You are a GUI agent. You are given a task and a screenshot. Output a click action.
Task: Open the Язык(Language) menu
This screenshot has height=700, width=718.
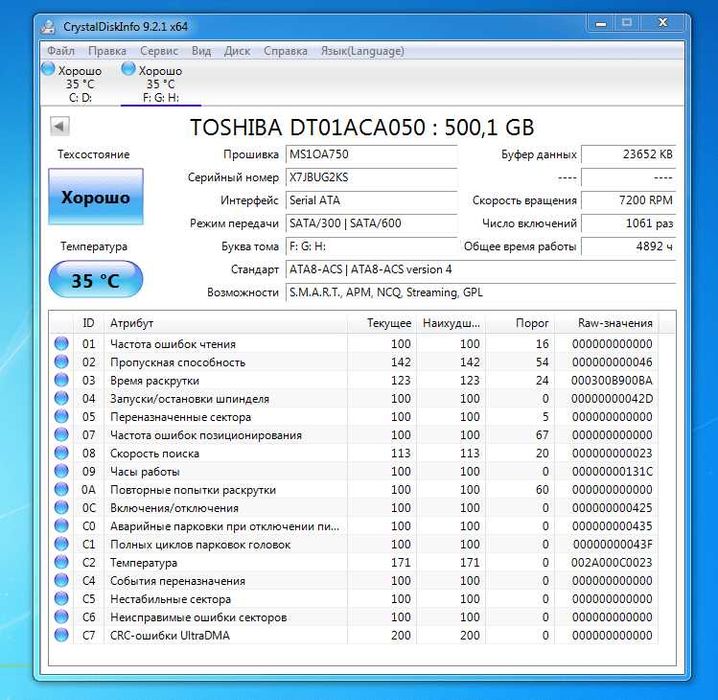coord(362,51)
